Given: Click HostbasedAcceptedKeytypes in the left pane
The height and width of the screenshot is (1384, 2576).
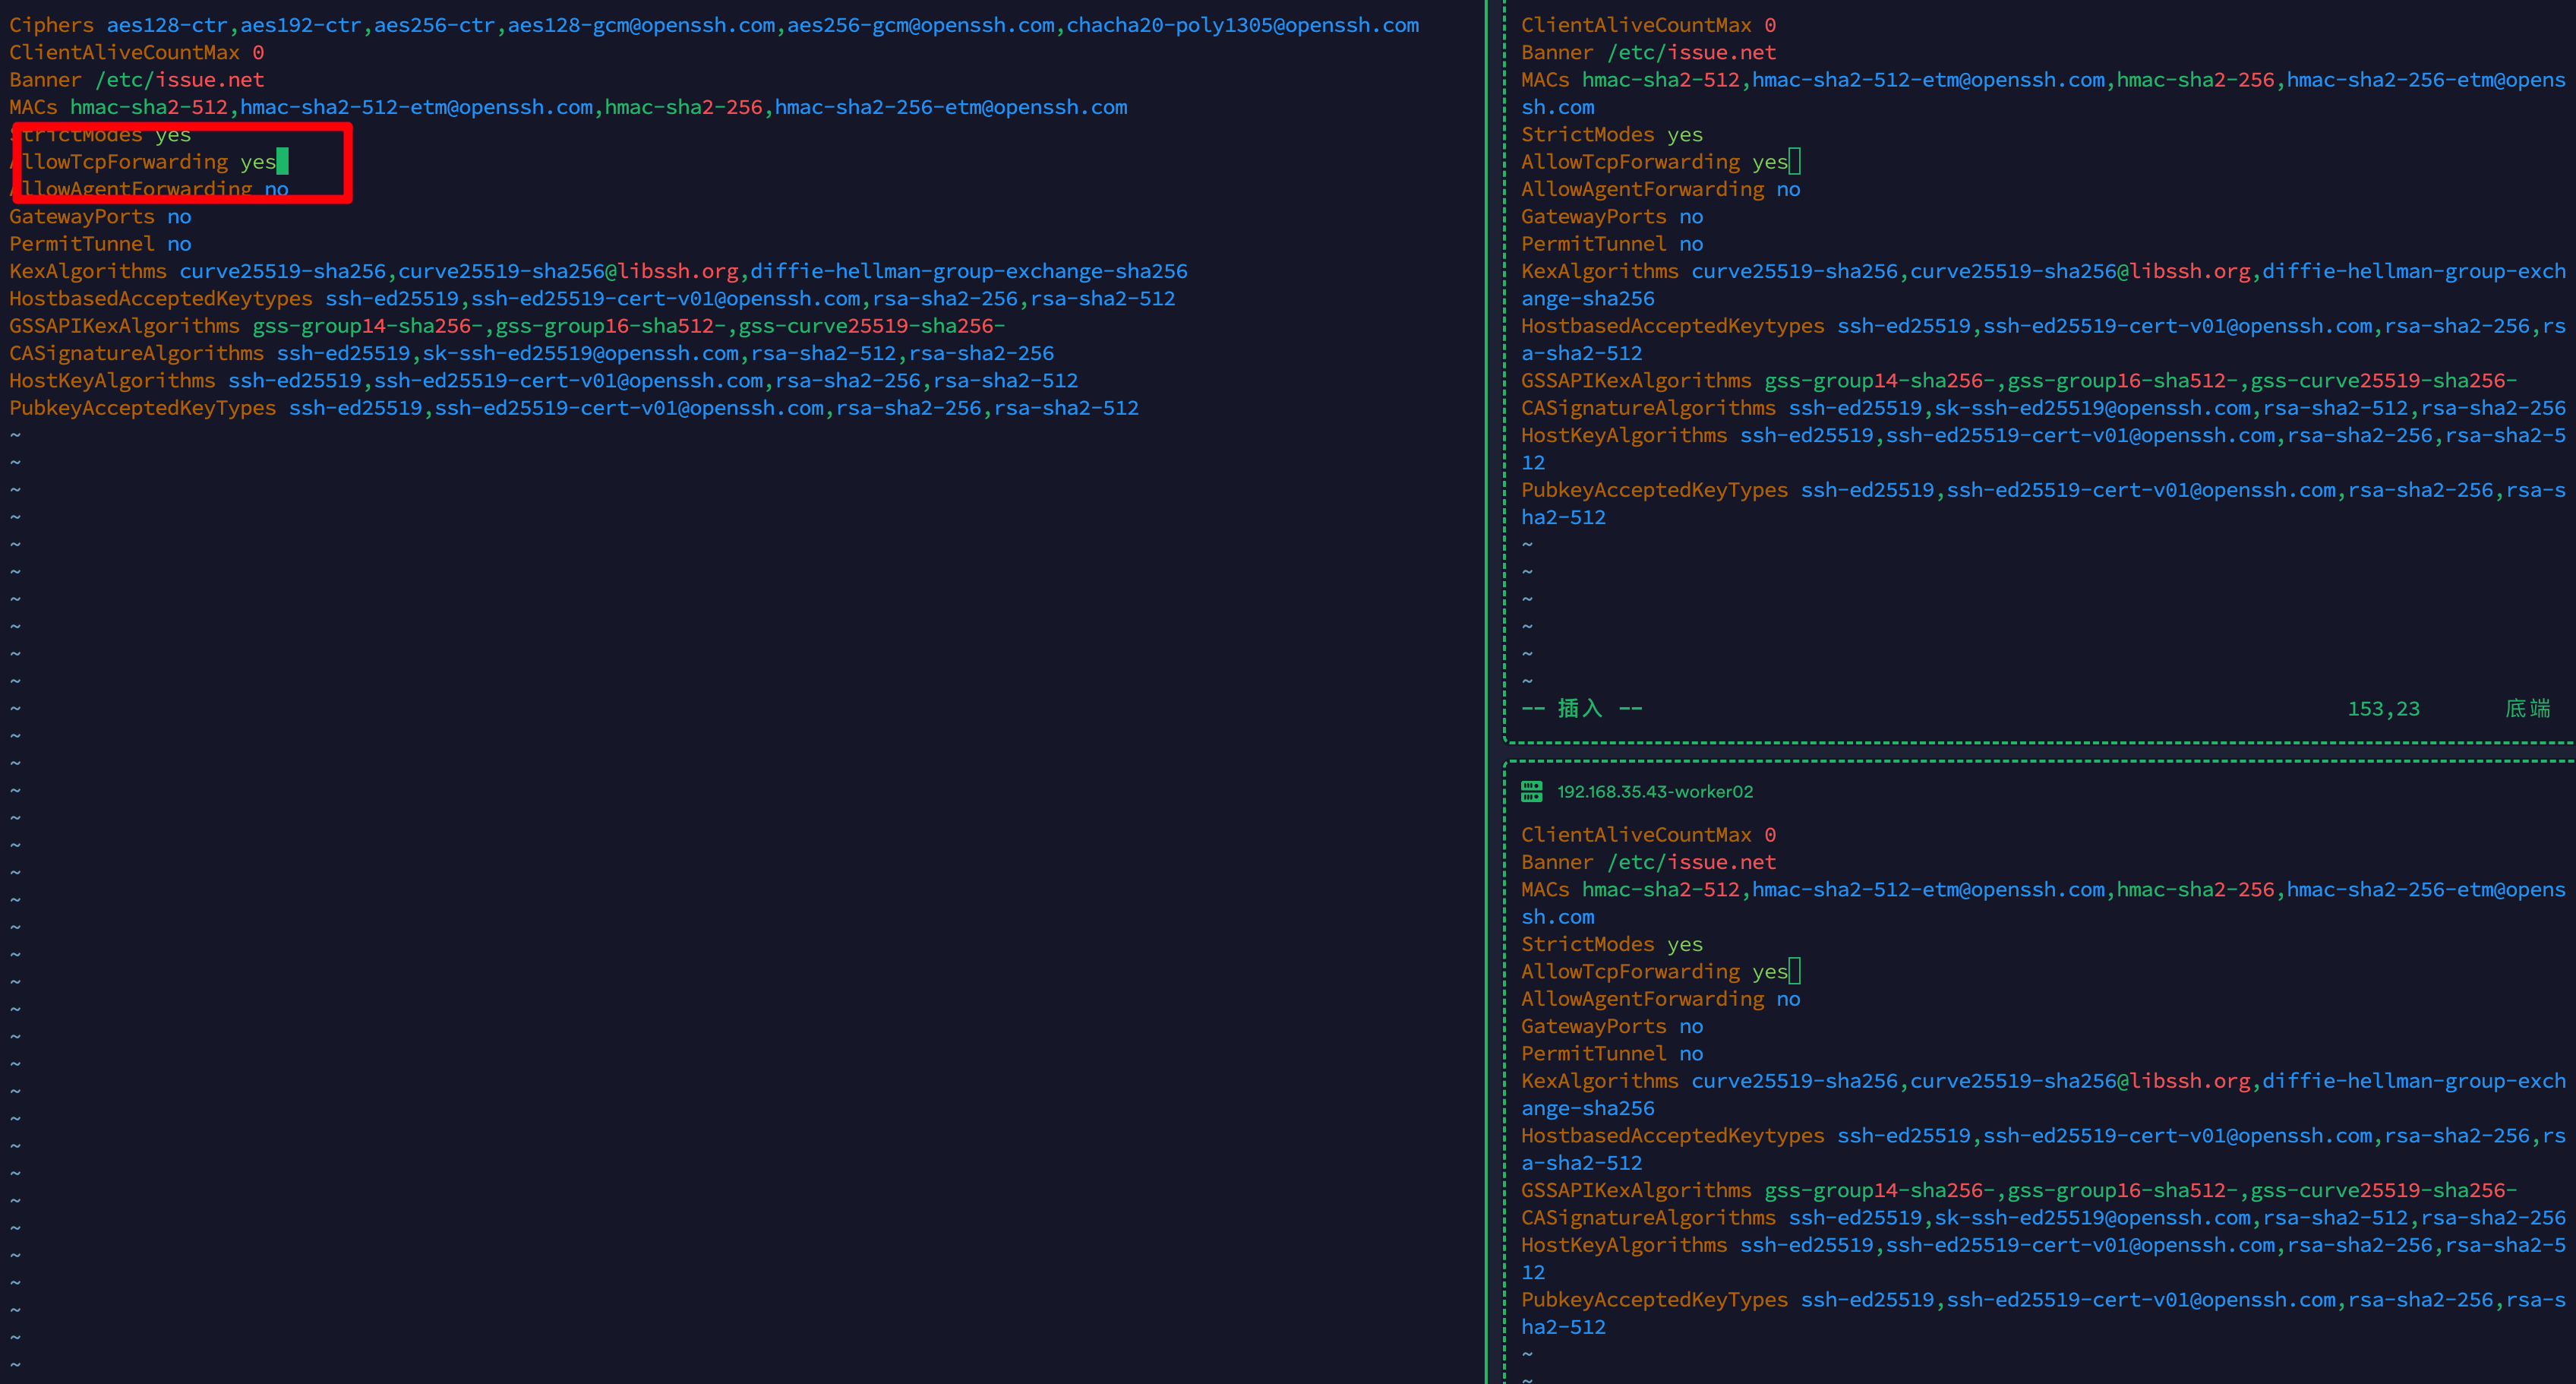Looking at the screenshot, I should coord(160,298).
